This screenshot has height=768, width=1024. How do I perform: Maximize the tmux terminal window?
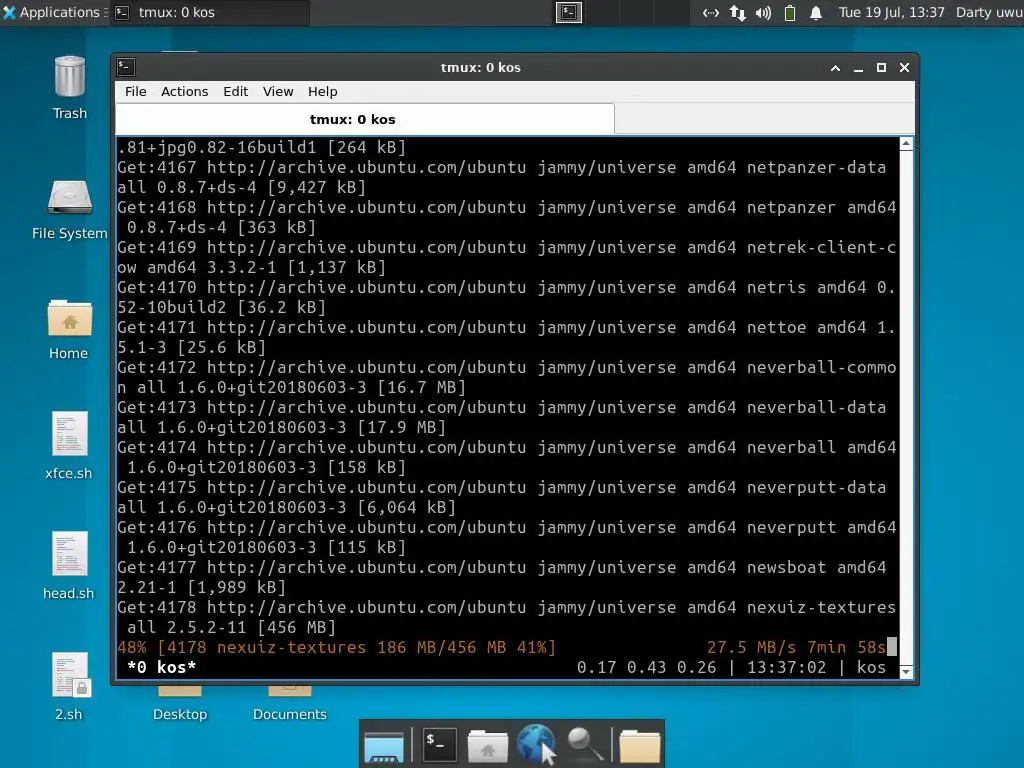pos(881,67)
